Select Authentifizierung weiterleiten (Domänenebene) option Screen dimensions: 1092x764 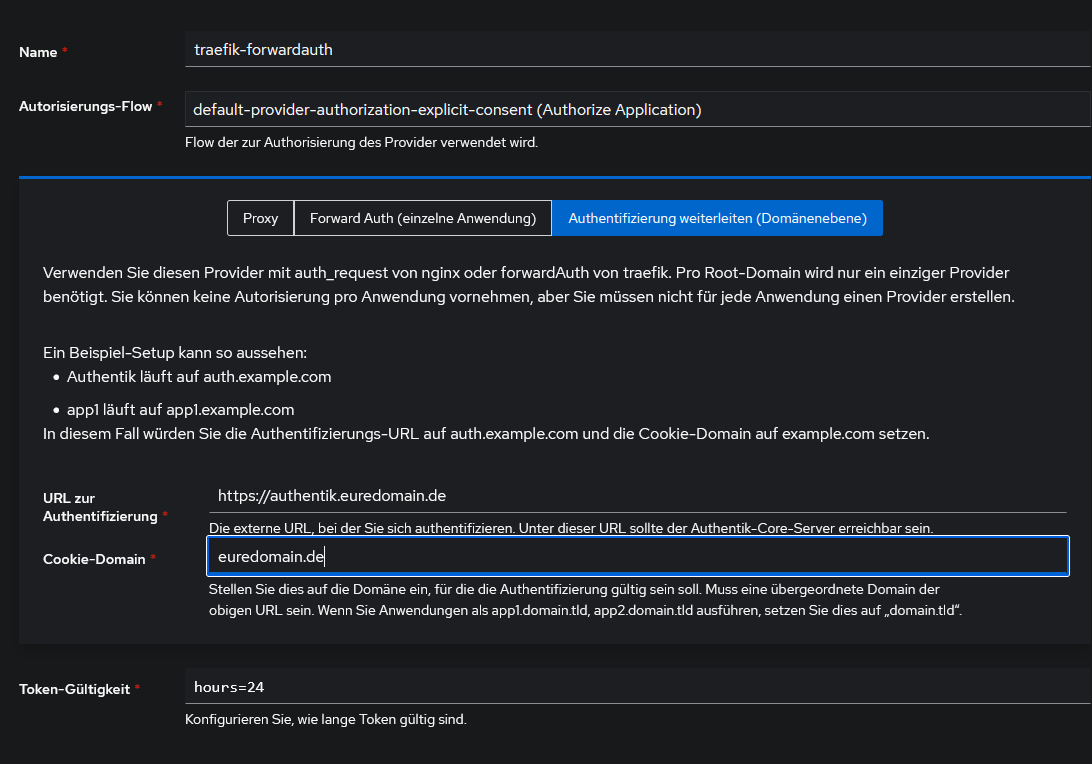(717, 218)
